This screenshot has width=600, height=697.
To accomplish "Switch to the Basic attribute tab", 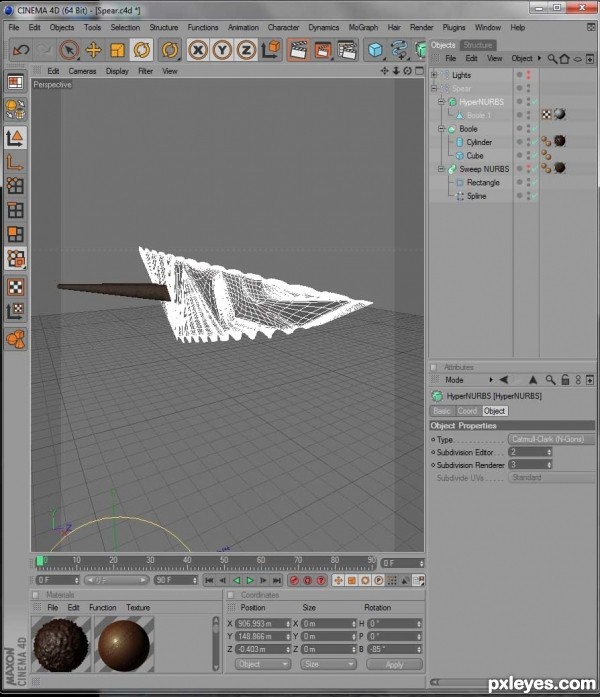I will pos(442,411).
